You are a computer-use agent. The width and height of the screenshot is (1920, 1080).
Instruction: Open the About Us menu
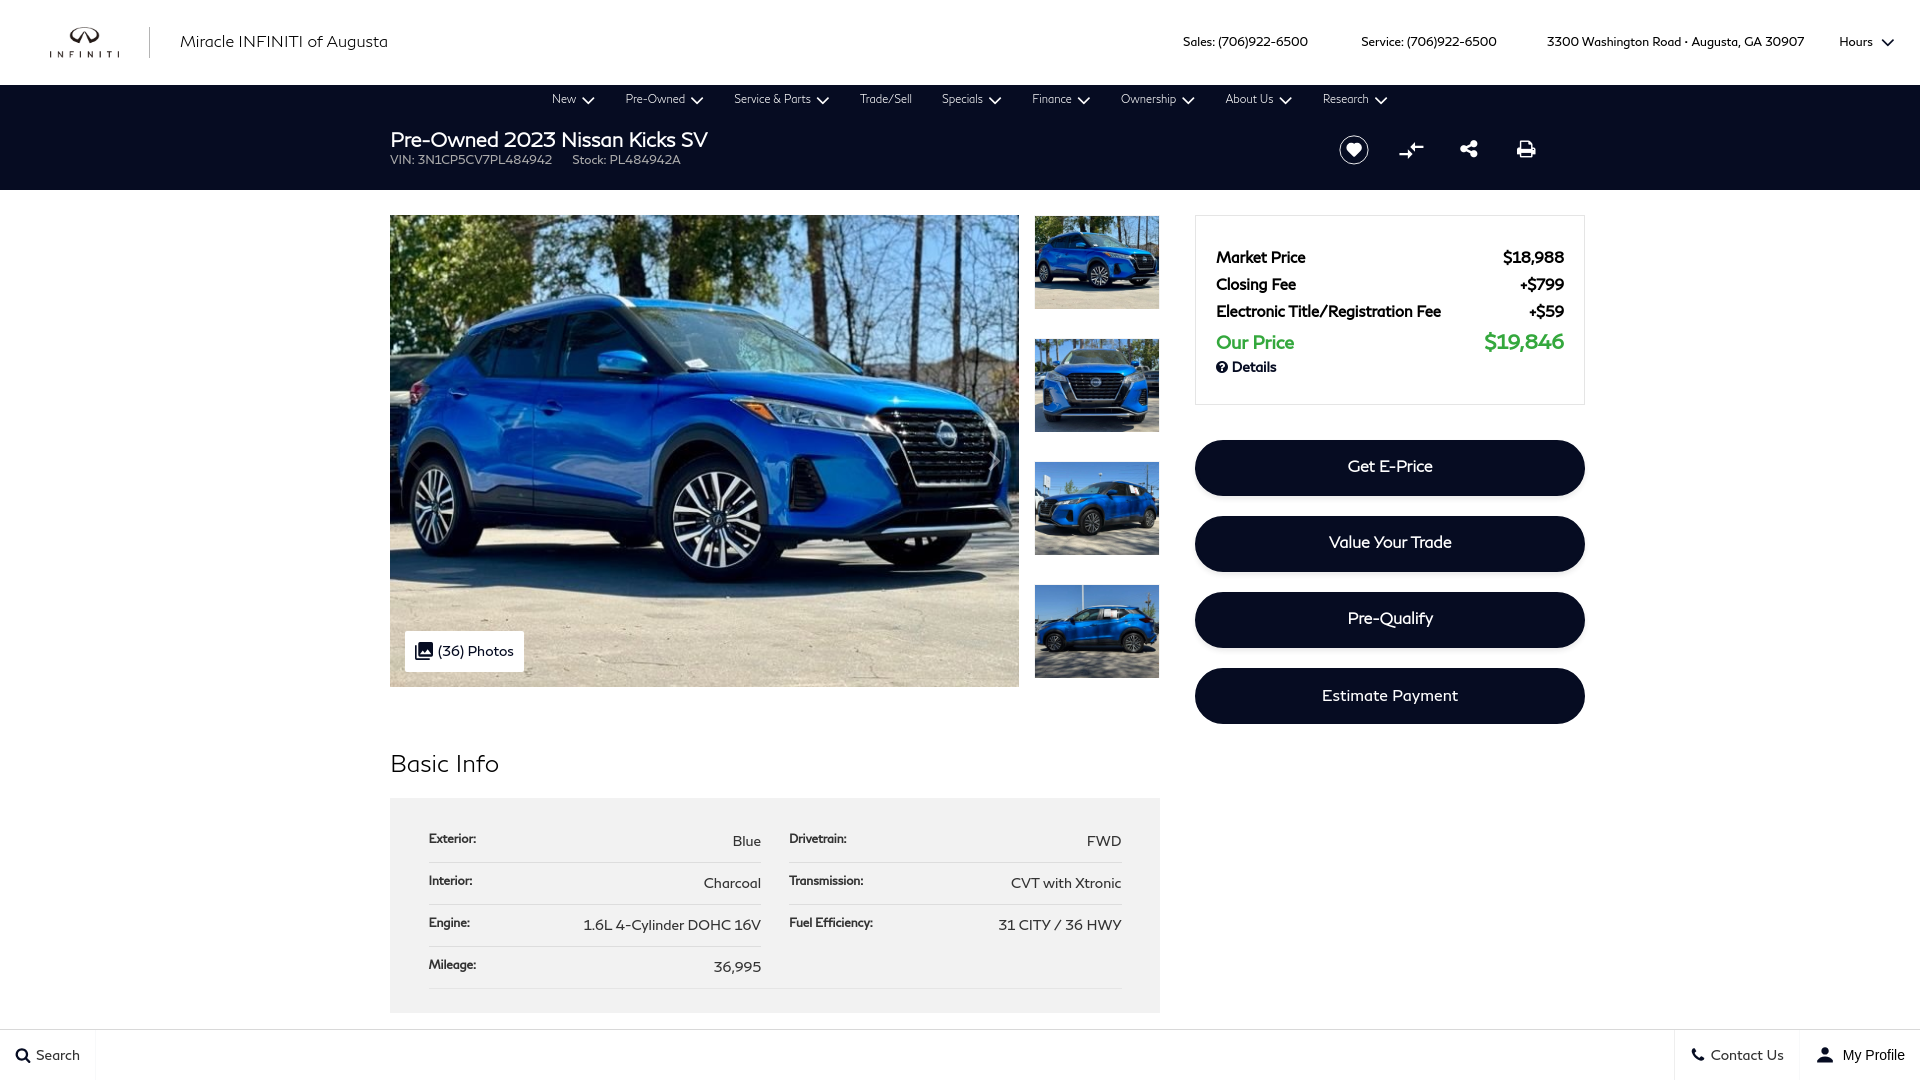point(1258,99)
